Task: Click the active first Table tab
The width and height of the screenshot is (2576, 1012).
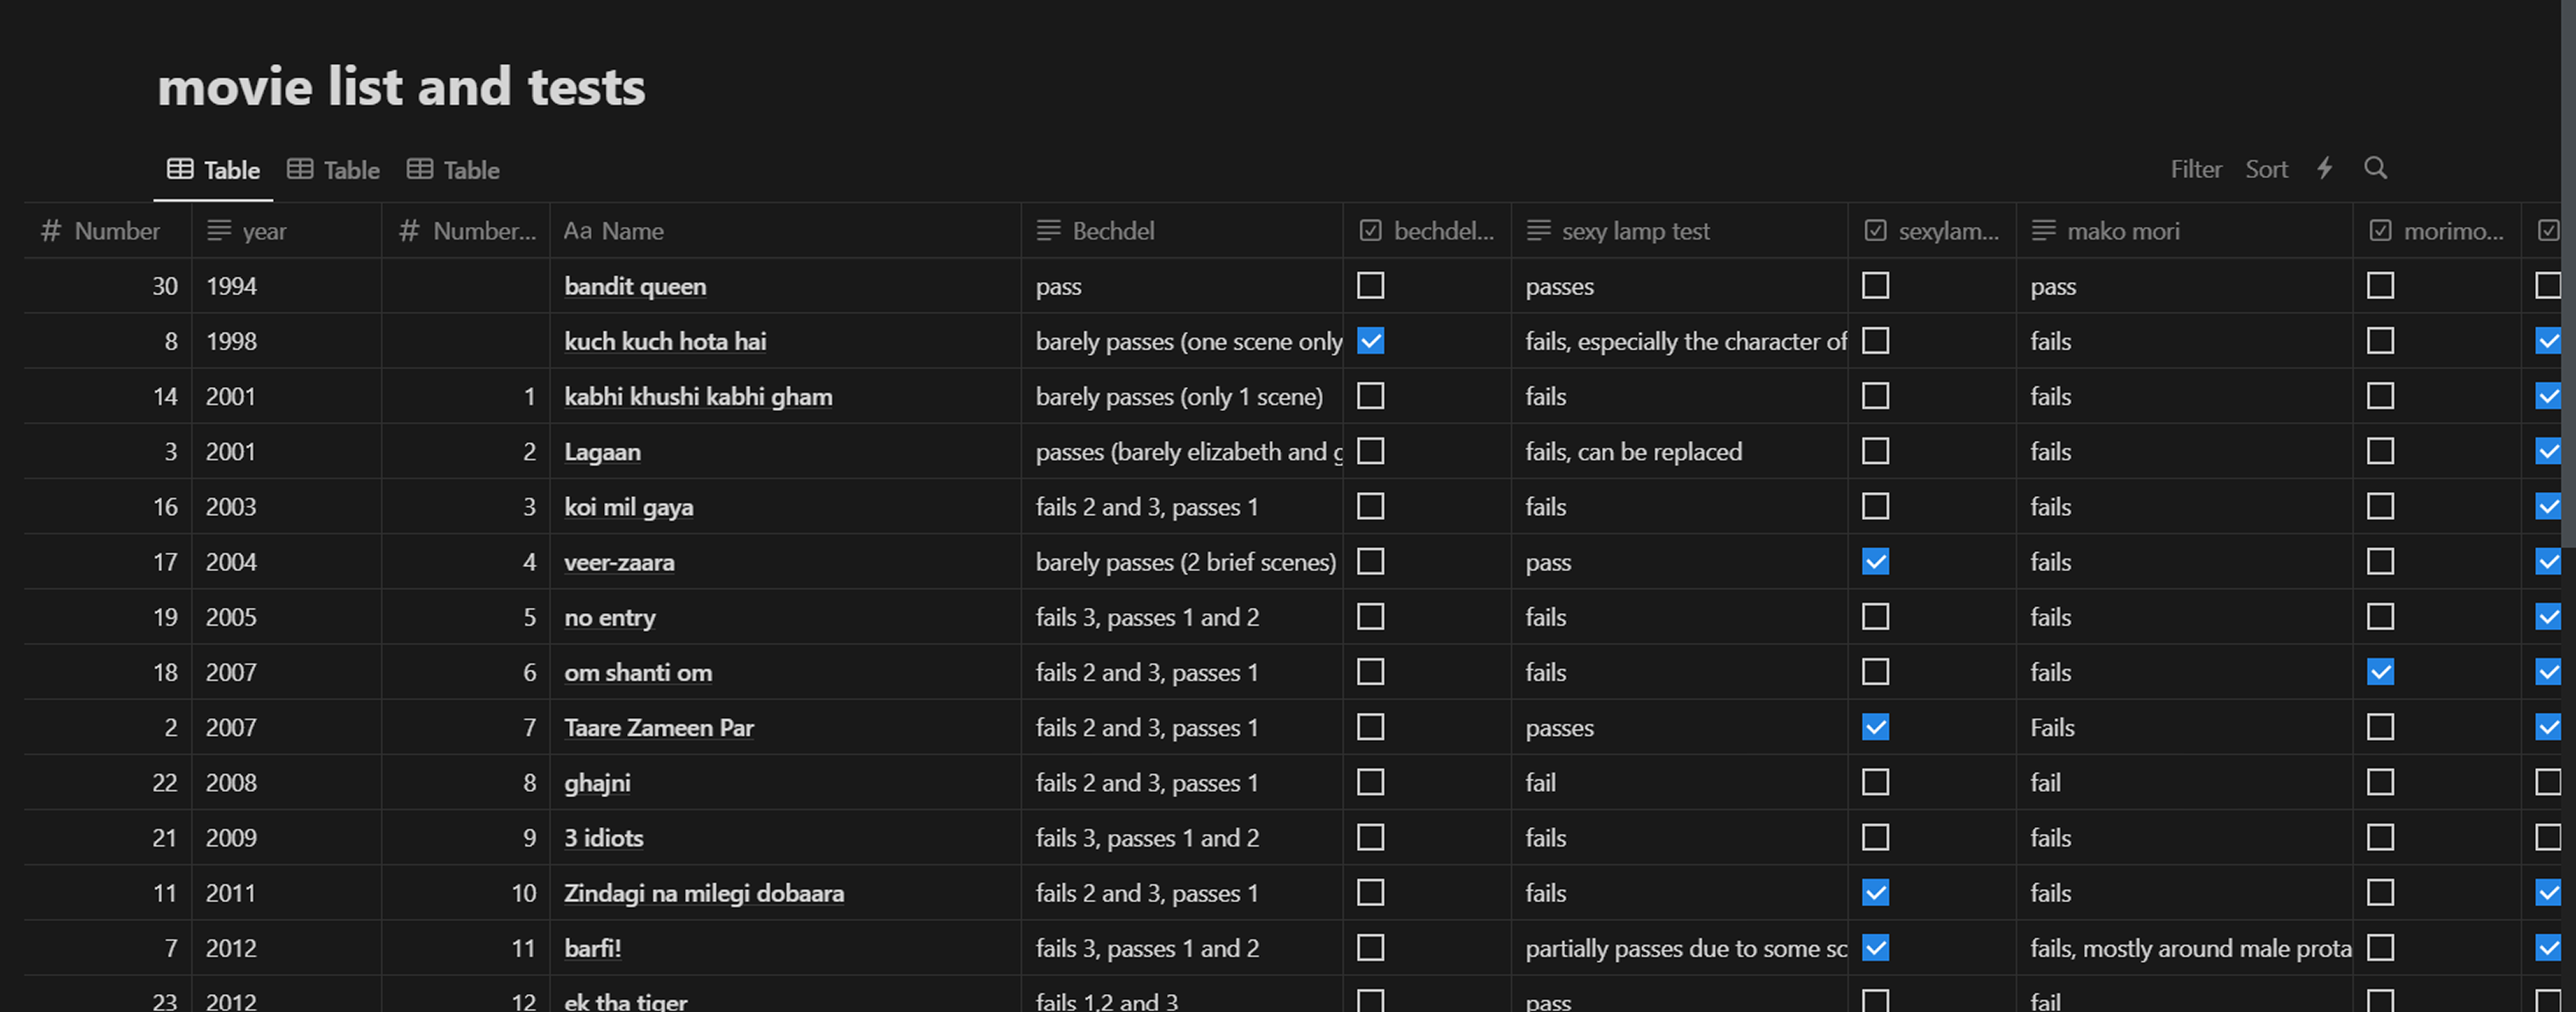Action: (x=214, y=170)
